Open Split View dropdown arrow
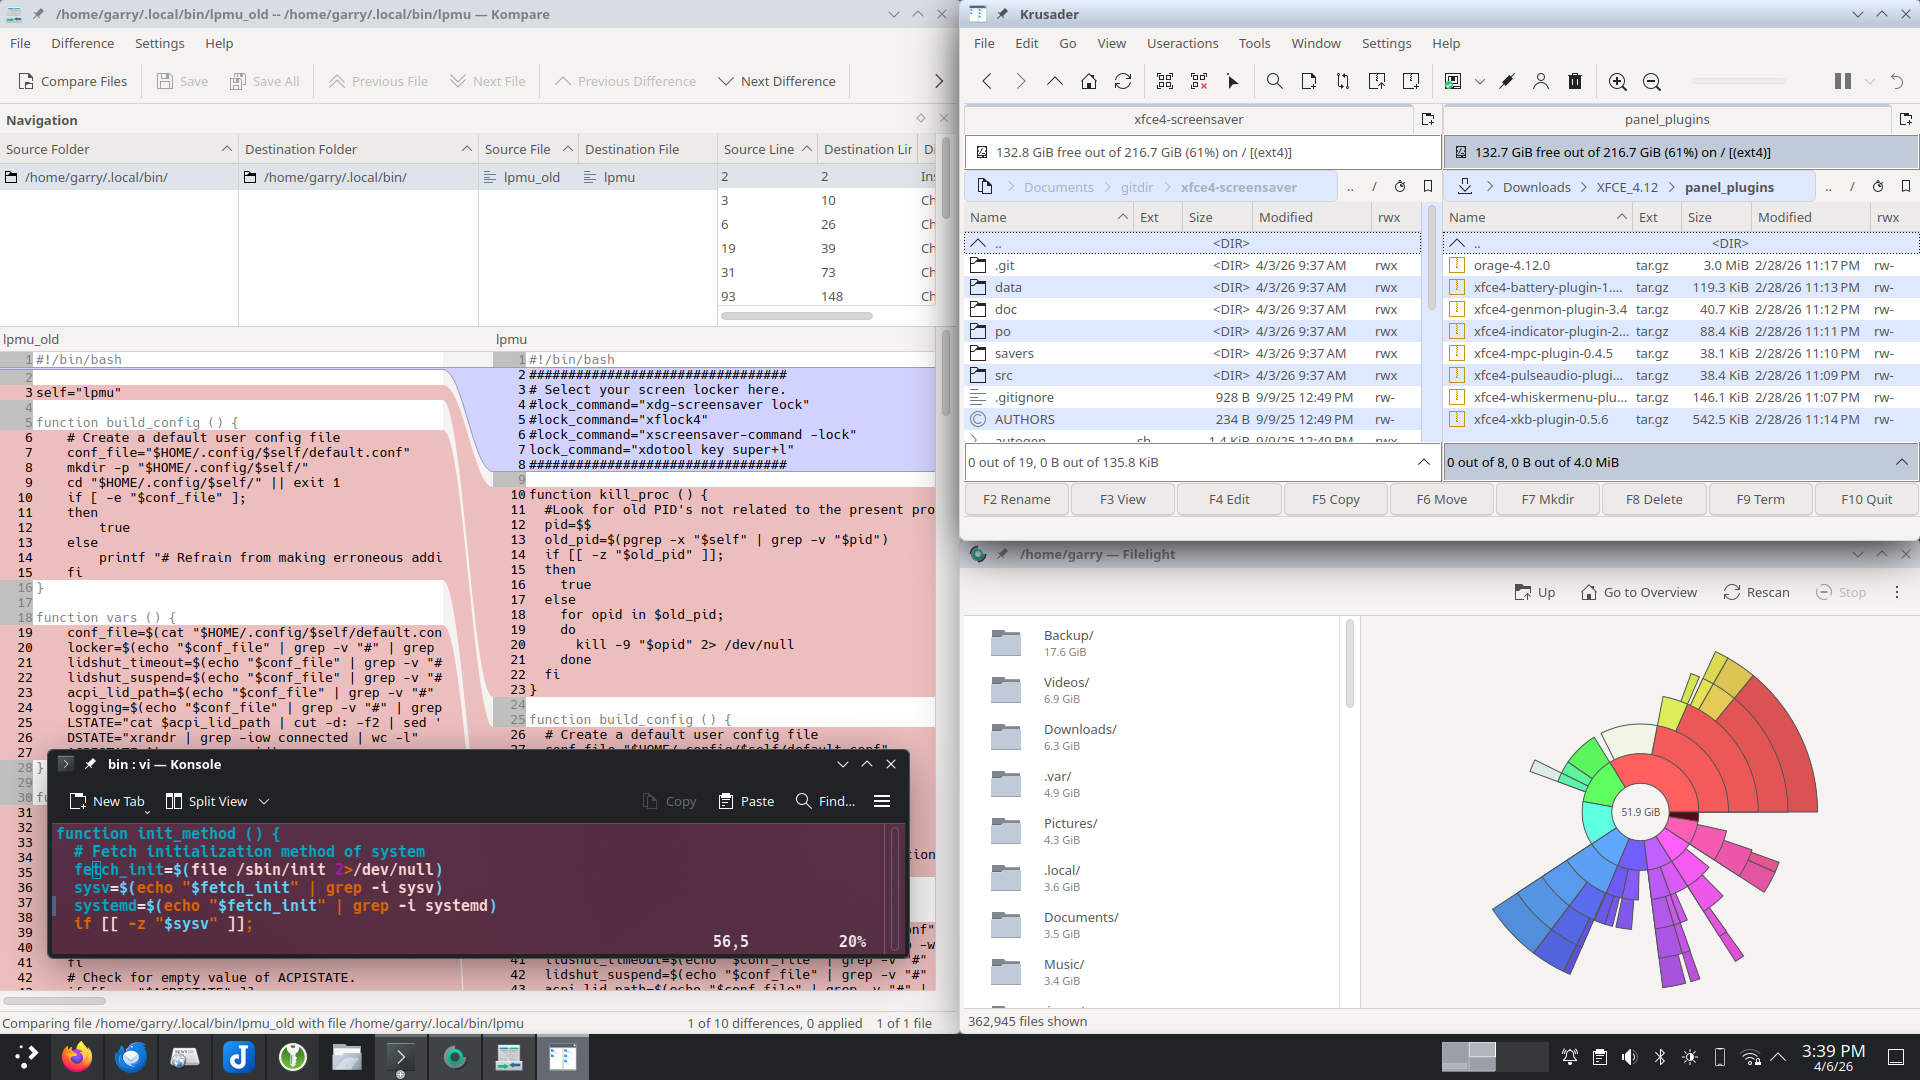The width and height of the screenshot is (1920, 1080). point(264,801)
